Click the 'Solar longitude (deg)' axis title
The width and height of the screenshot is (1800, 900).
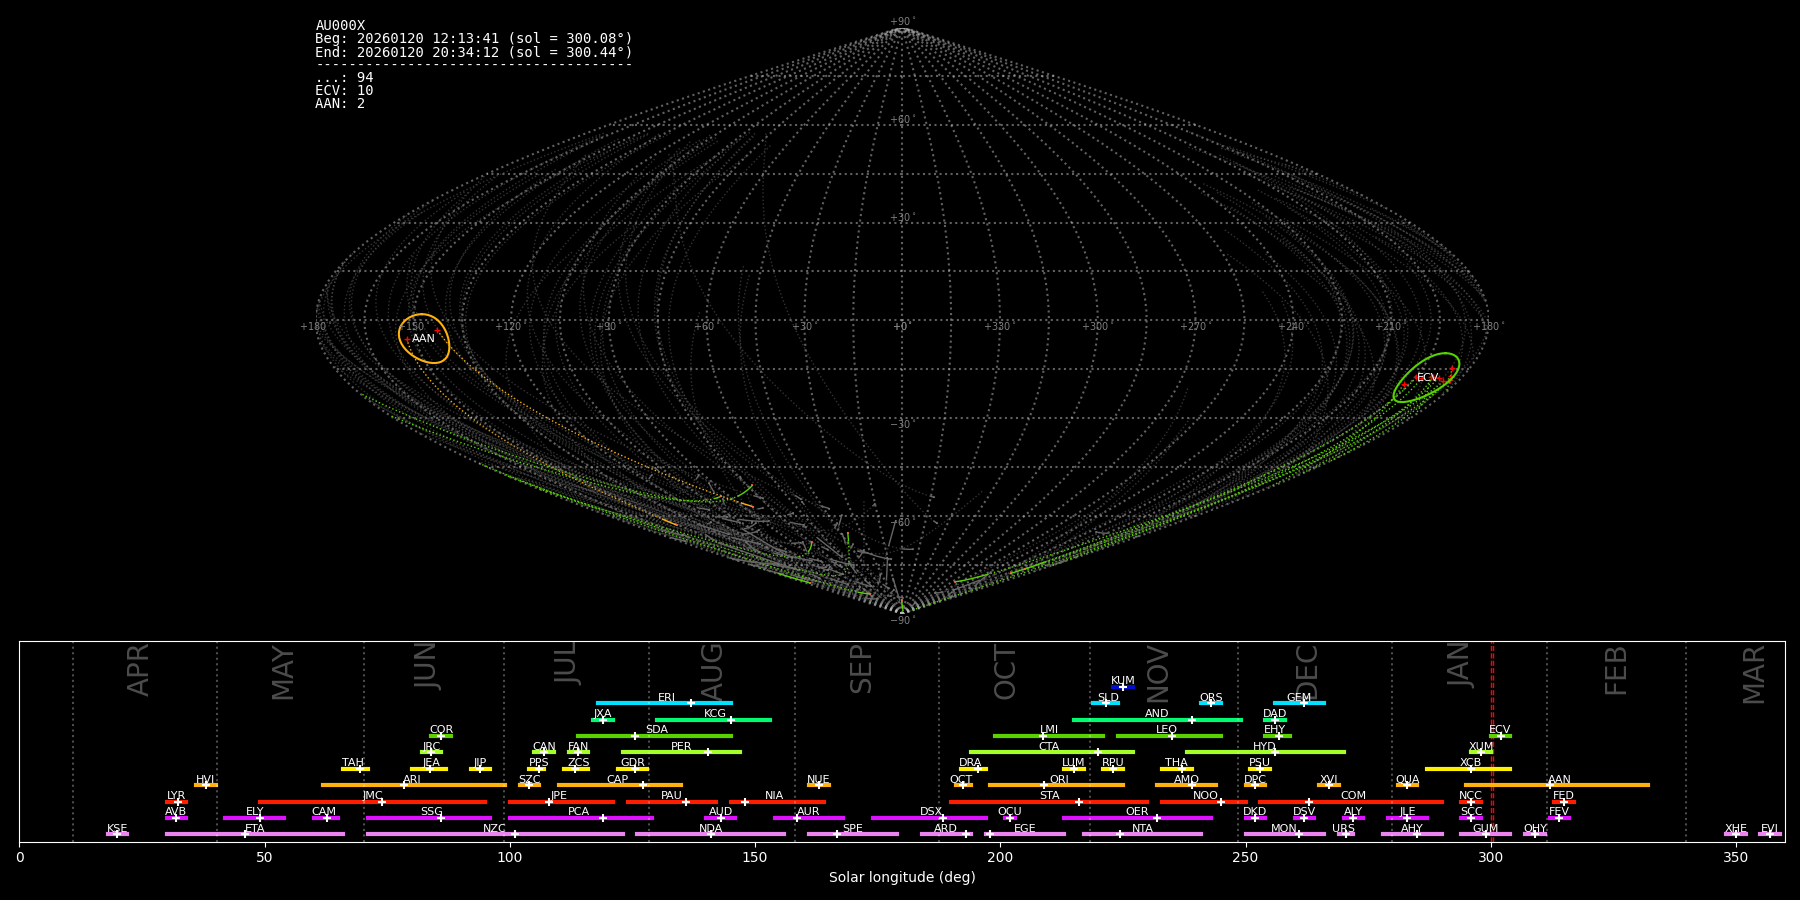coord(902,878)
